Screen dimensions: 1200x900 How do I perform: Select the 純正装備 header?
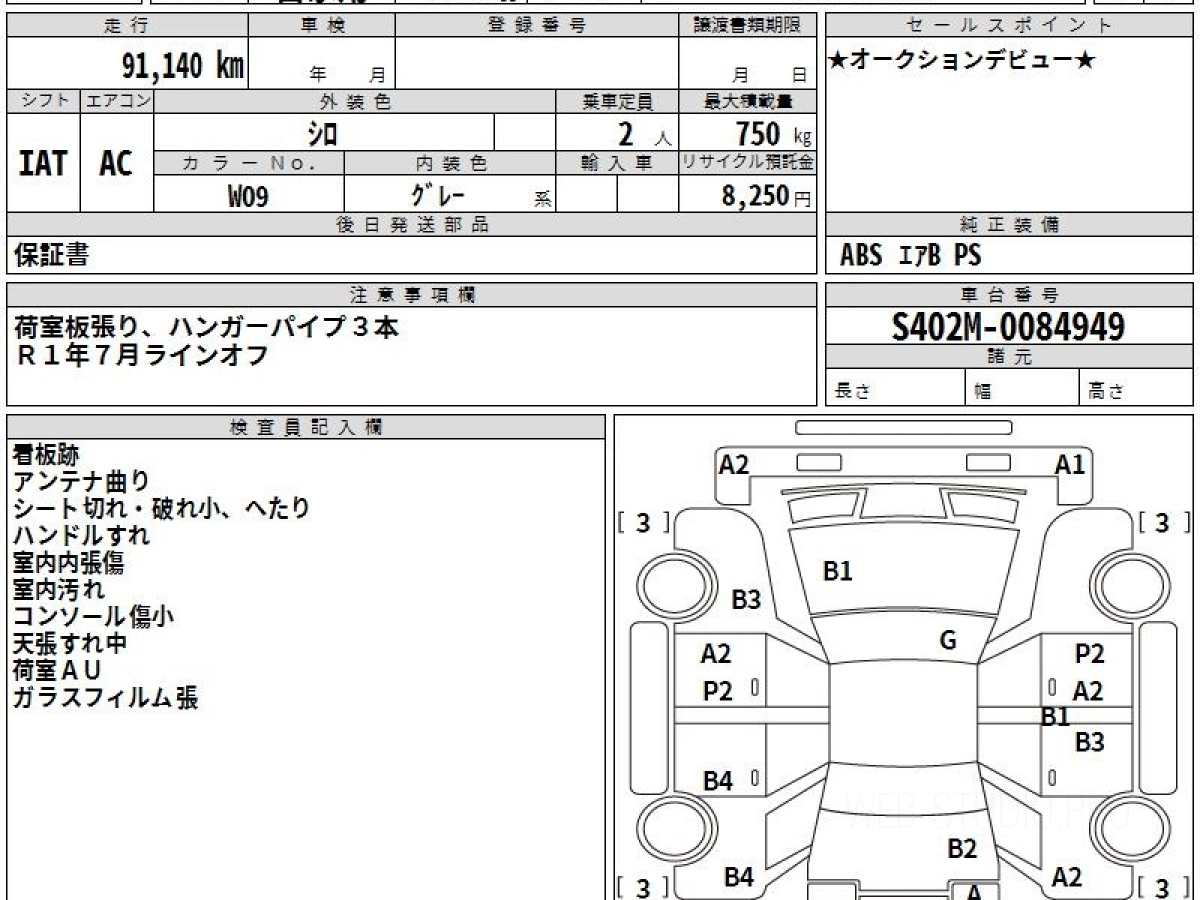[x=1009, y=225]
